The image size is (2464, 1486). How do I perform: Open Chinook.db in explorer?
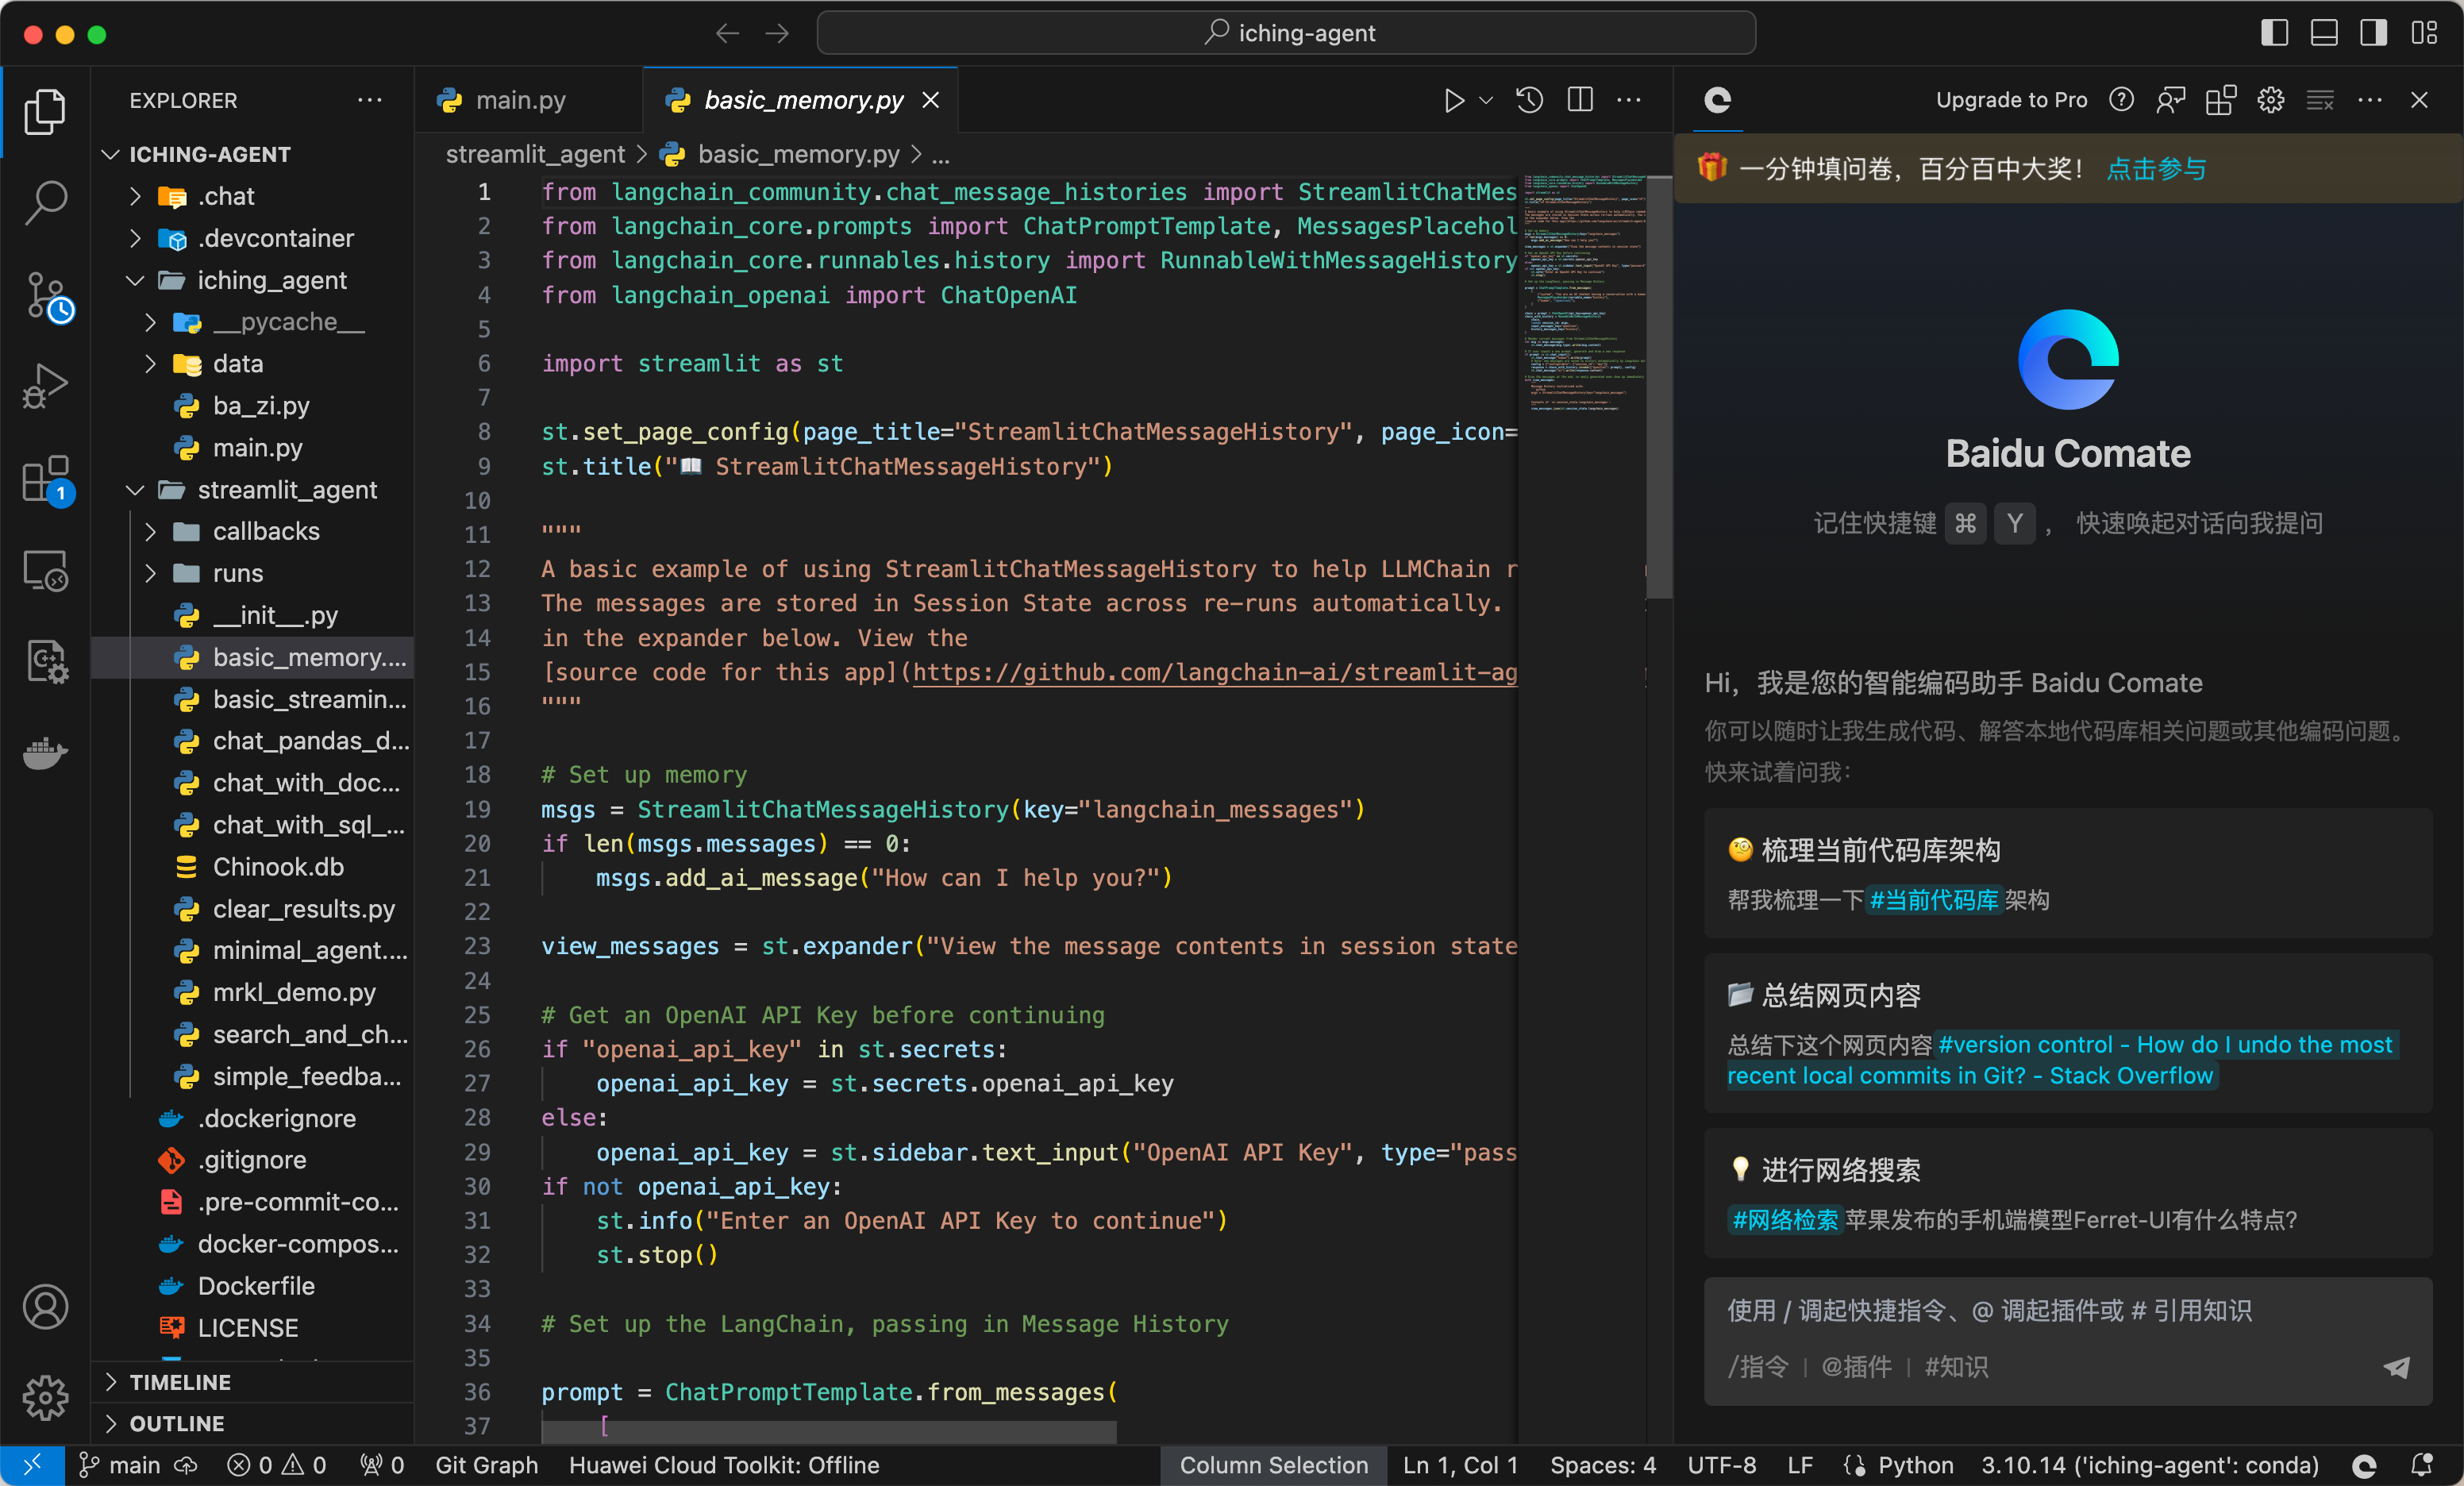[252, 867]
